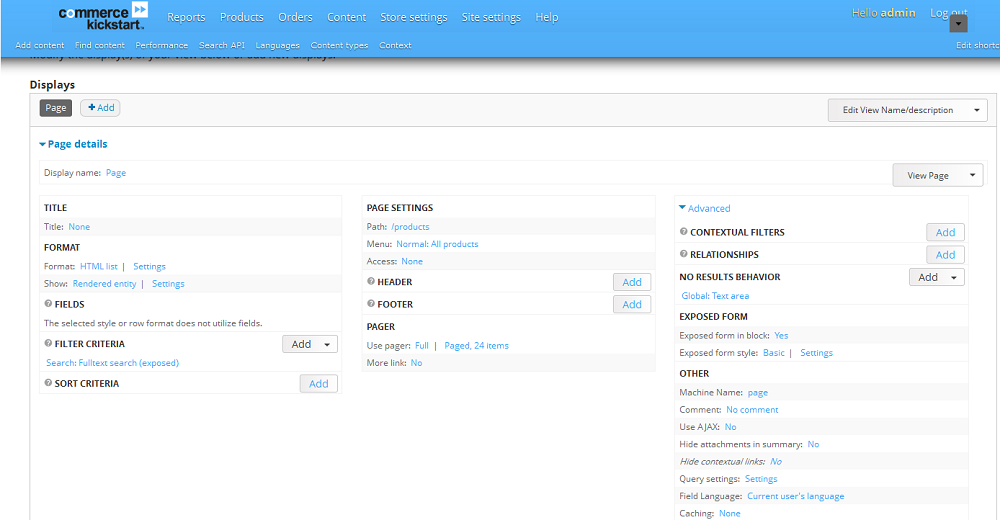
Task: Open View Page dropdown arrow
Action: click(x=972, y=175)
